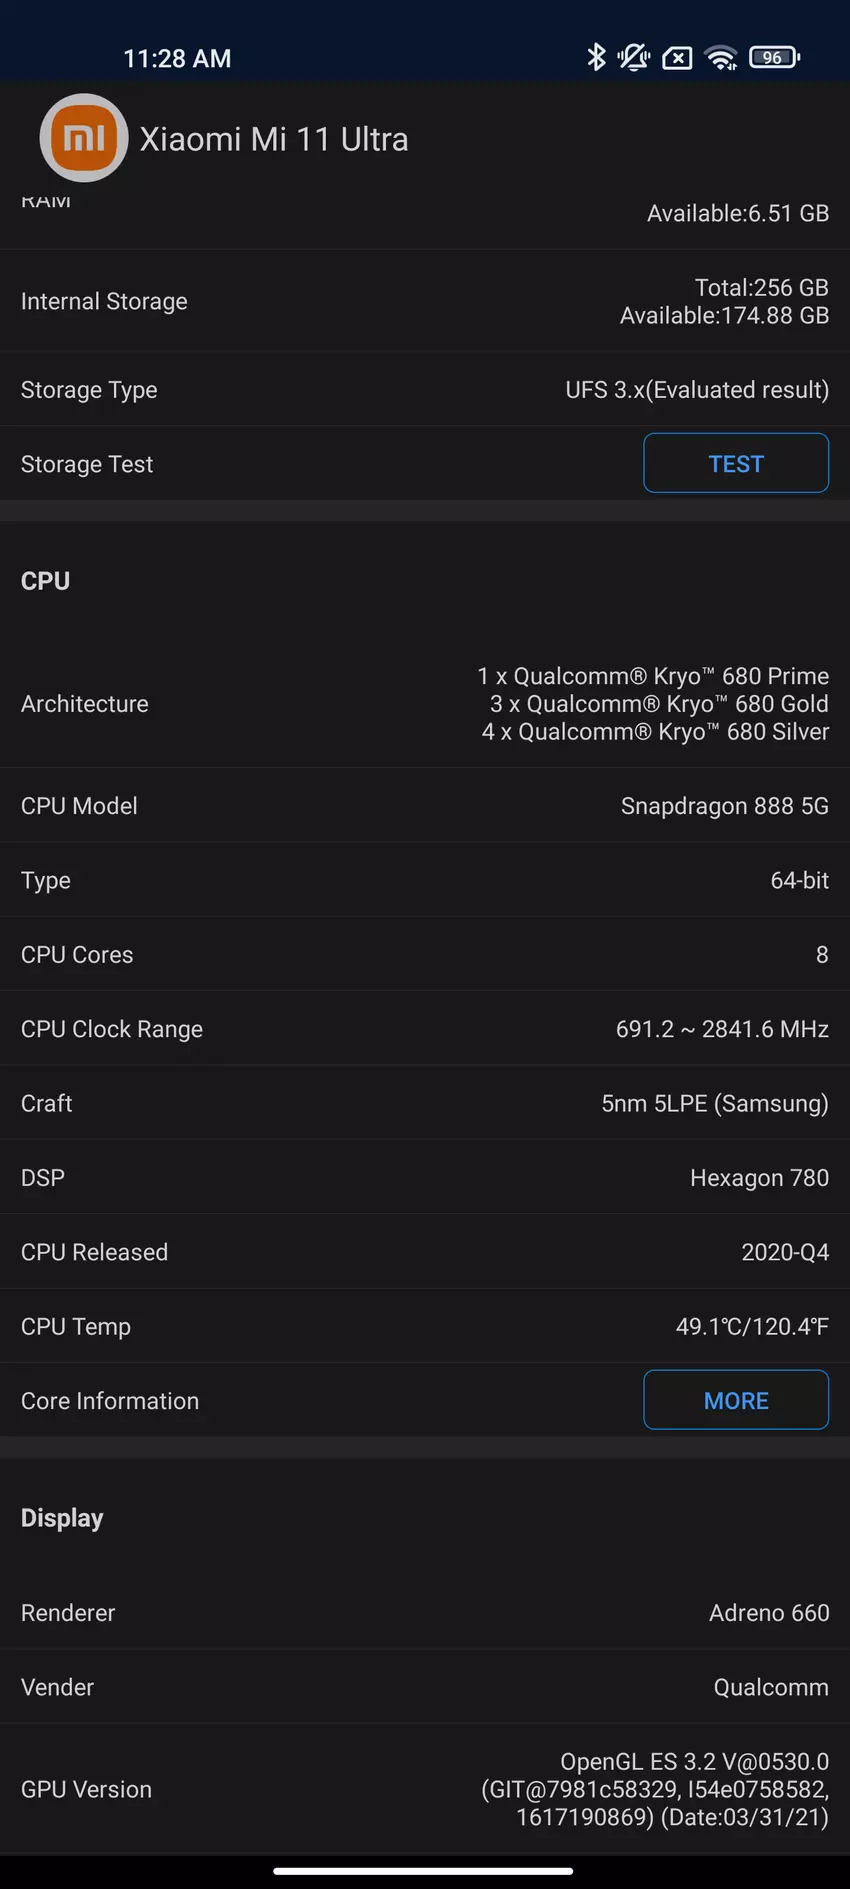Tap the Bluetooth status icon

596,57
